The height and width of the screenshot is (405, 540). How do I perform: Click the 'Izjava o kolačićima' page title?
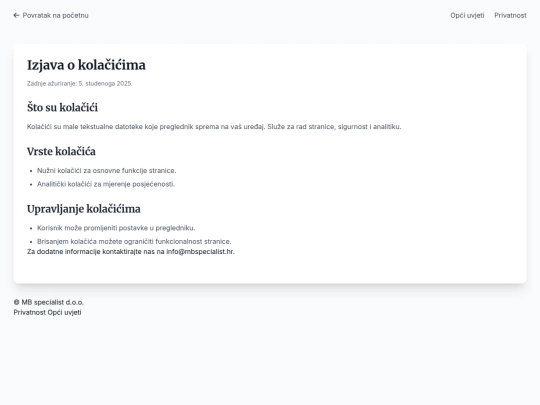pyautogui.click(x=86, y=65)
